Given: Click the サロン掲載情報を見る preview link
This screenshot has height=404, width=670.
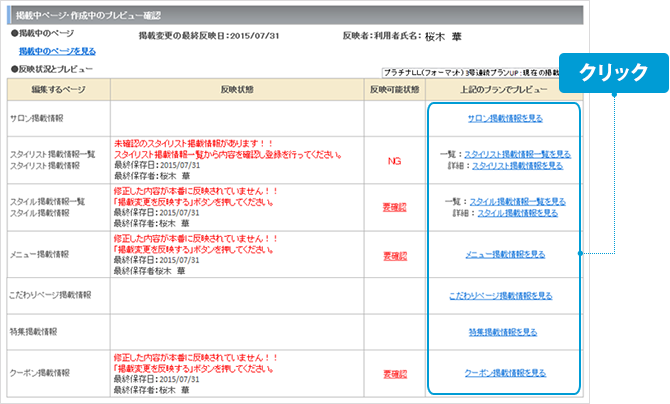Looking at the screenshot, I should (505, 118).
